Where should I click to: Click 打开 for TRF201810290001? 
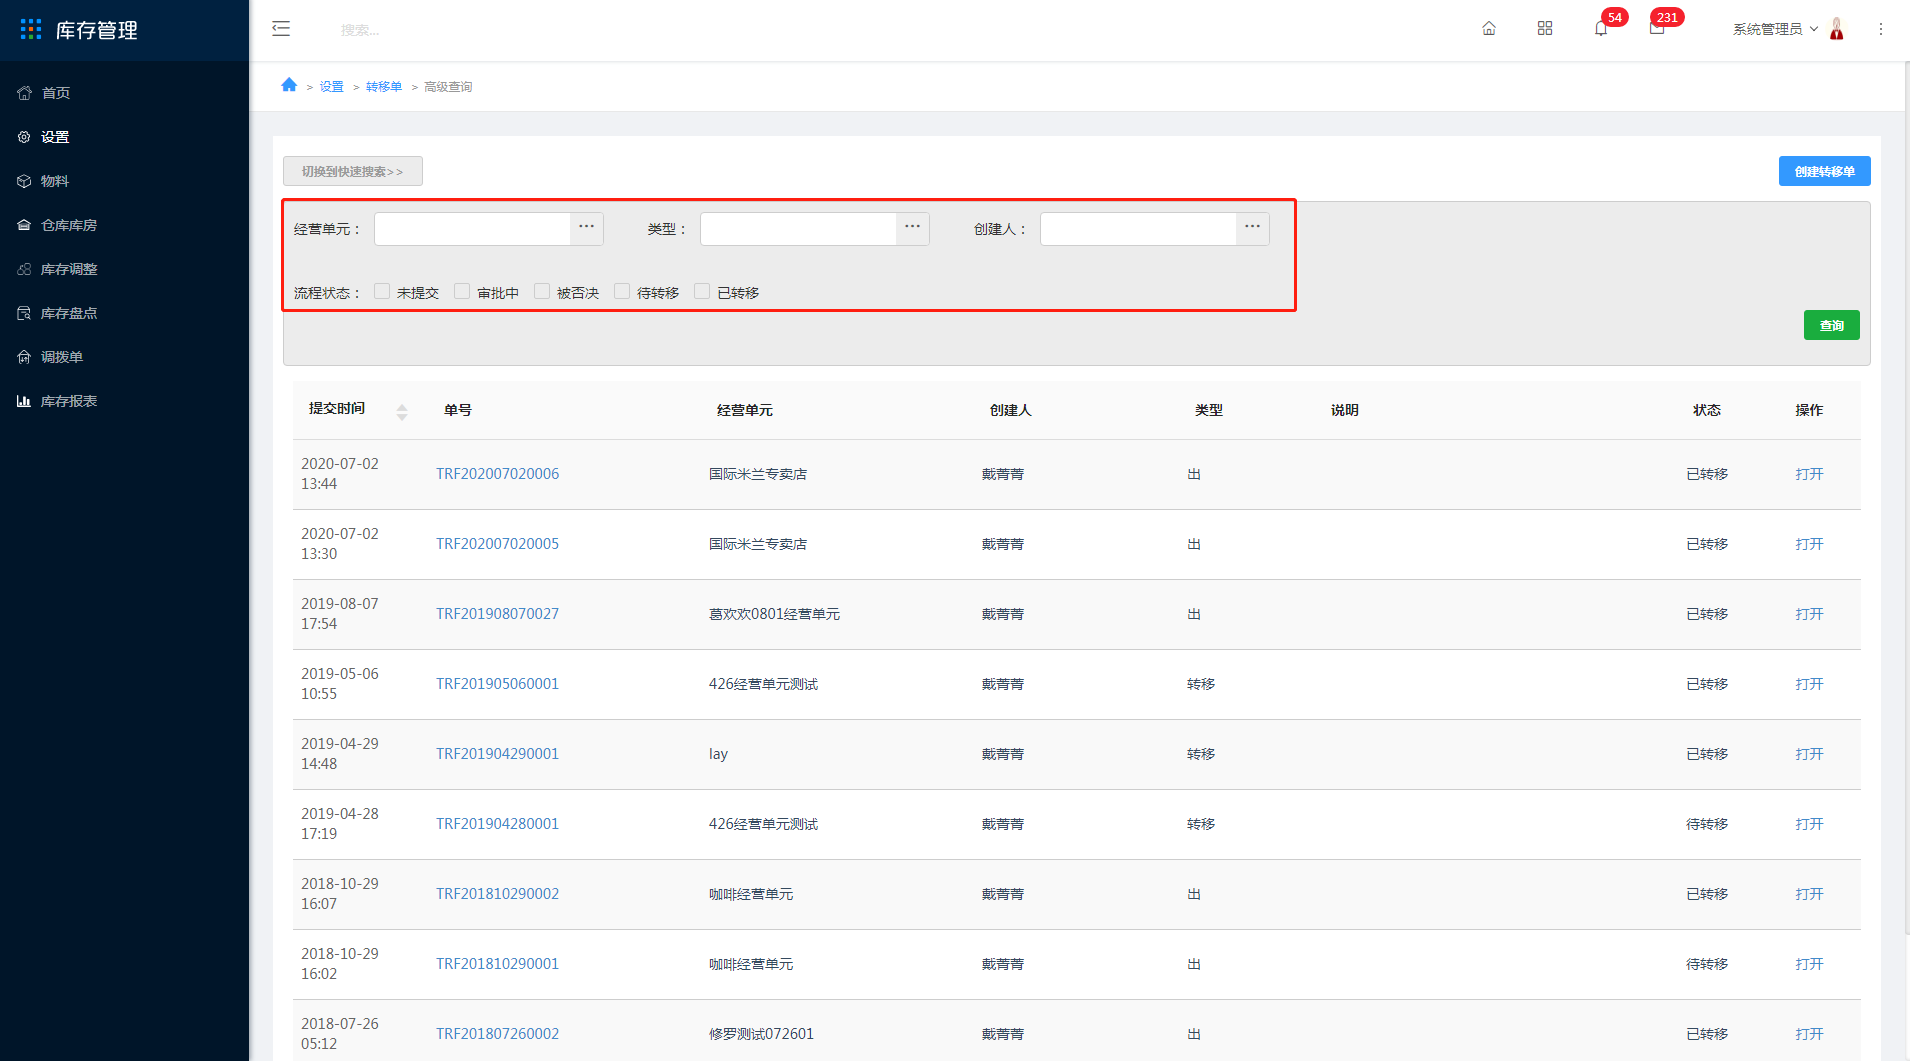click(1809, 964)
